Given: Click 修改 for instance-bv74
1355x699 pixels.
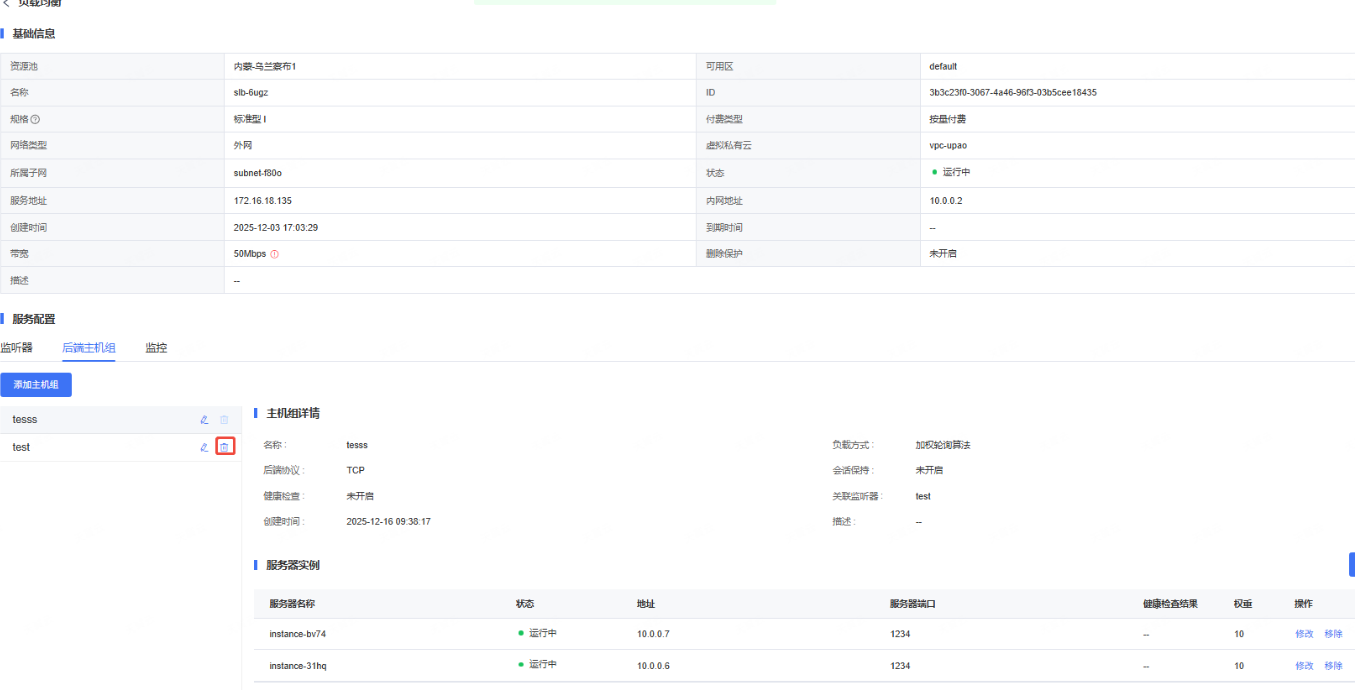Looking at the screenshot, I should click(x=1304, y=634).
